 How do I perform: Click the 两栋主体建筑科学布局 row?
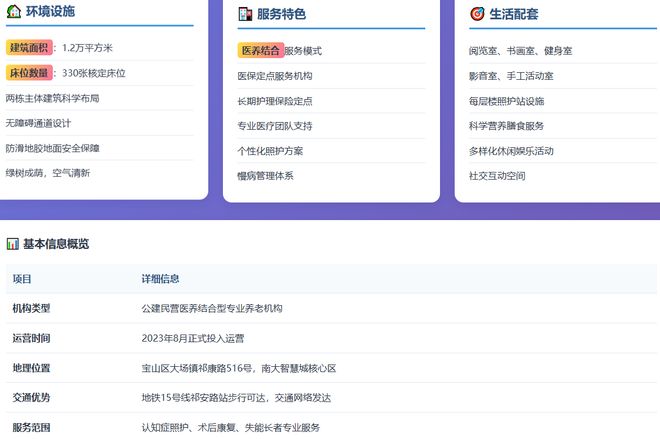click(100, 98)
